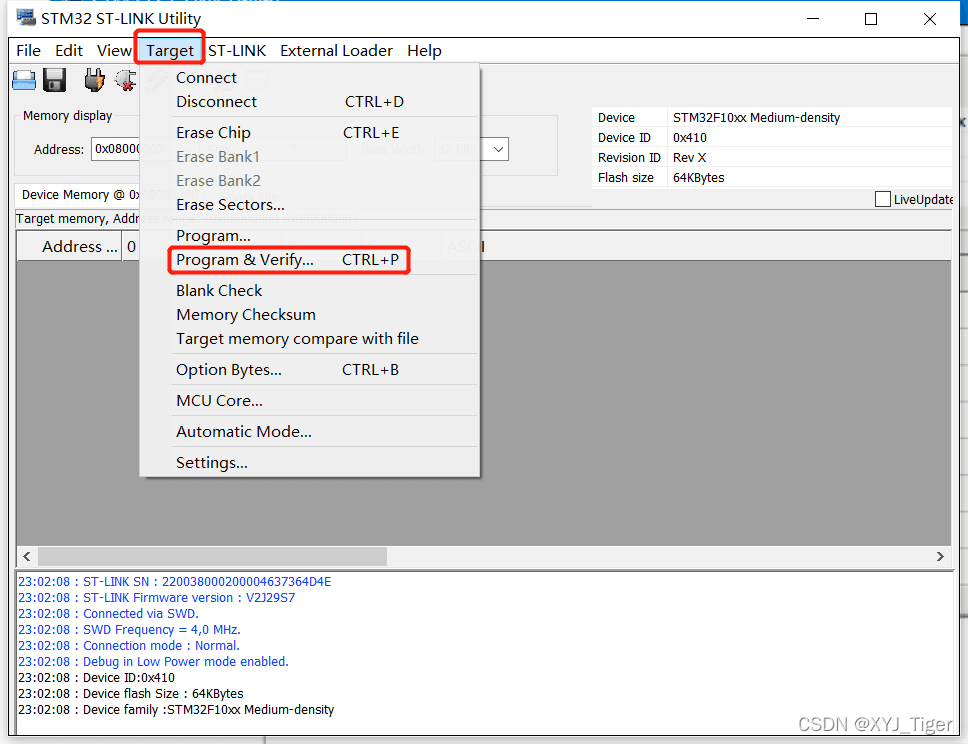This screenshot has width=968, height=744.
Task: Click the Connection mode : Normal log line
Action: coord(129,646)
